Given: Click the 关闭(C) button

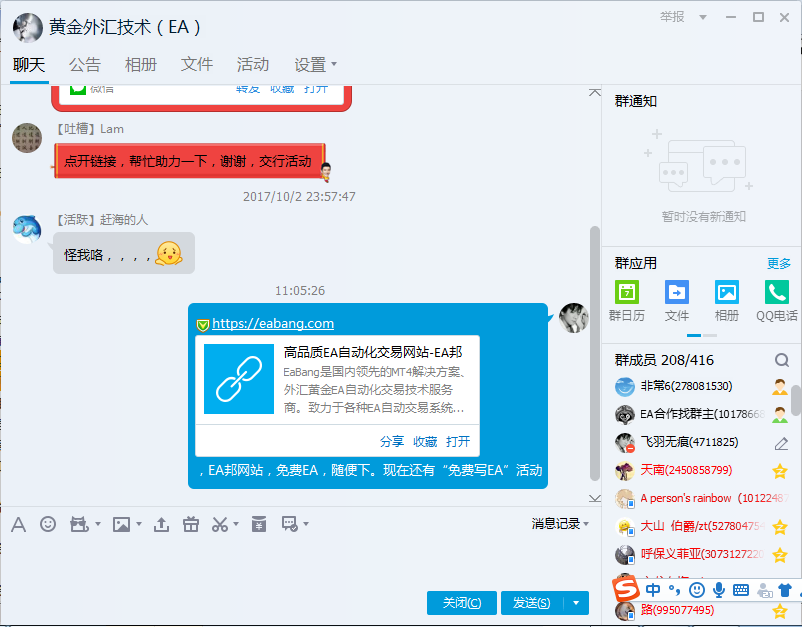Looking at the screenshot, I should coord(461,603).
